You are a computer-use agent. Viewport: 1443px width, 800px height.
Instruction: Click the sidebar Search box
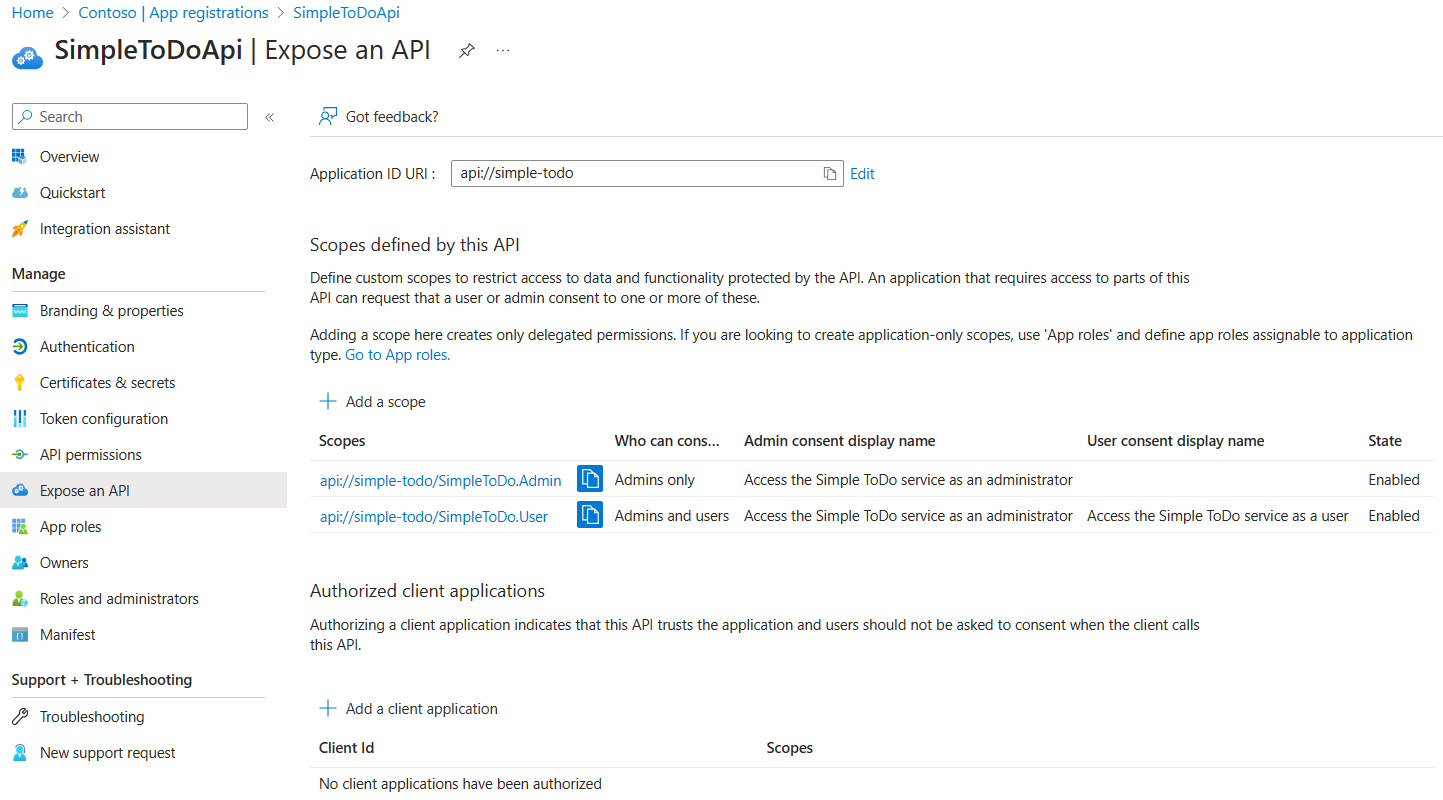click(x=130, y=117)
